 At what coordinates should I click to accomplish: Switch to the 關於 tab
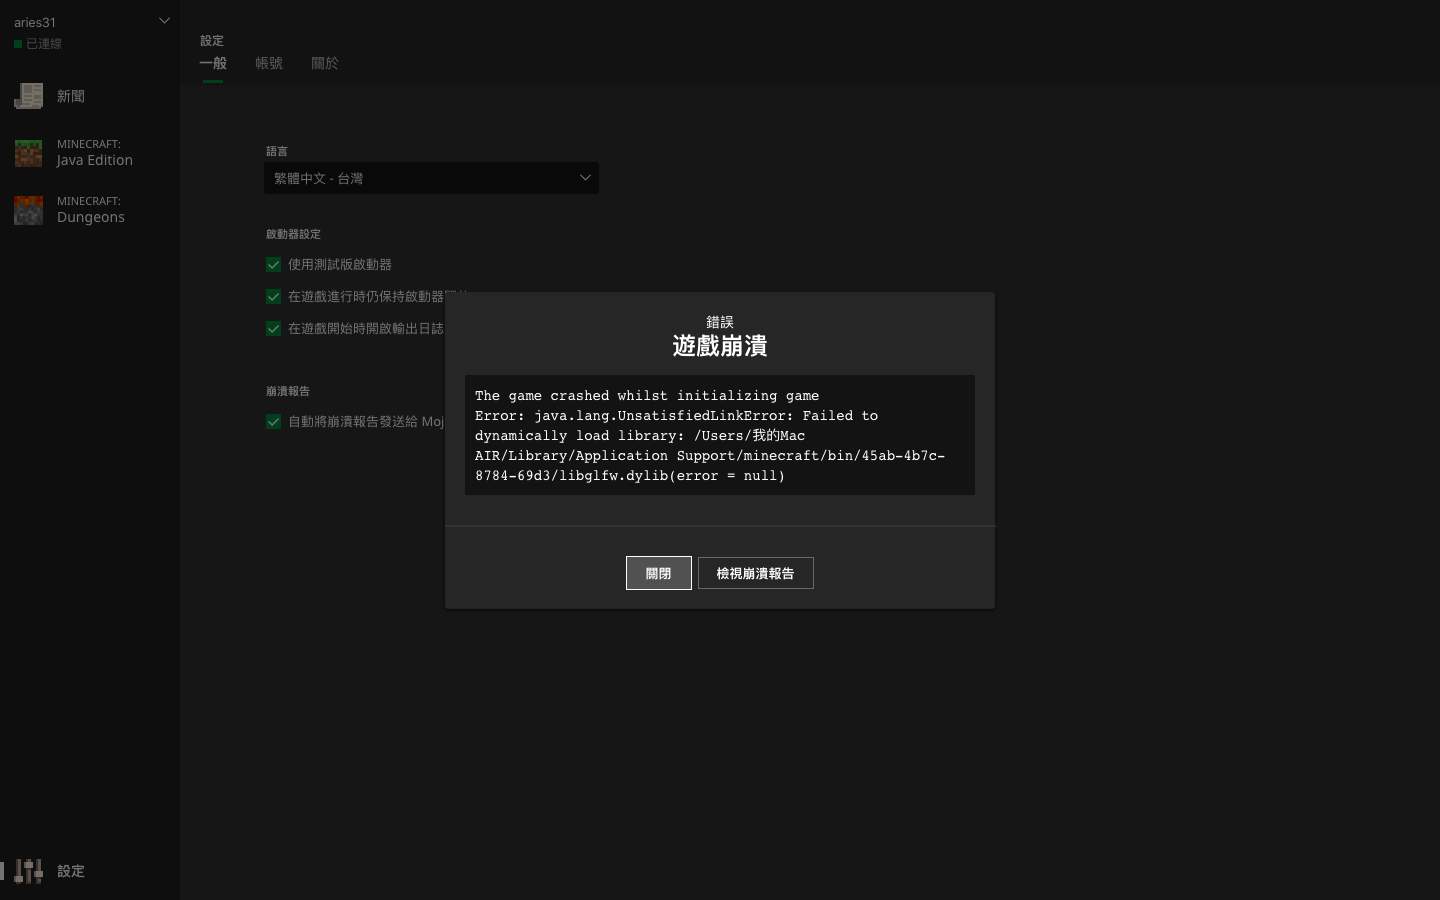click(x=325, y=63)
